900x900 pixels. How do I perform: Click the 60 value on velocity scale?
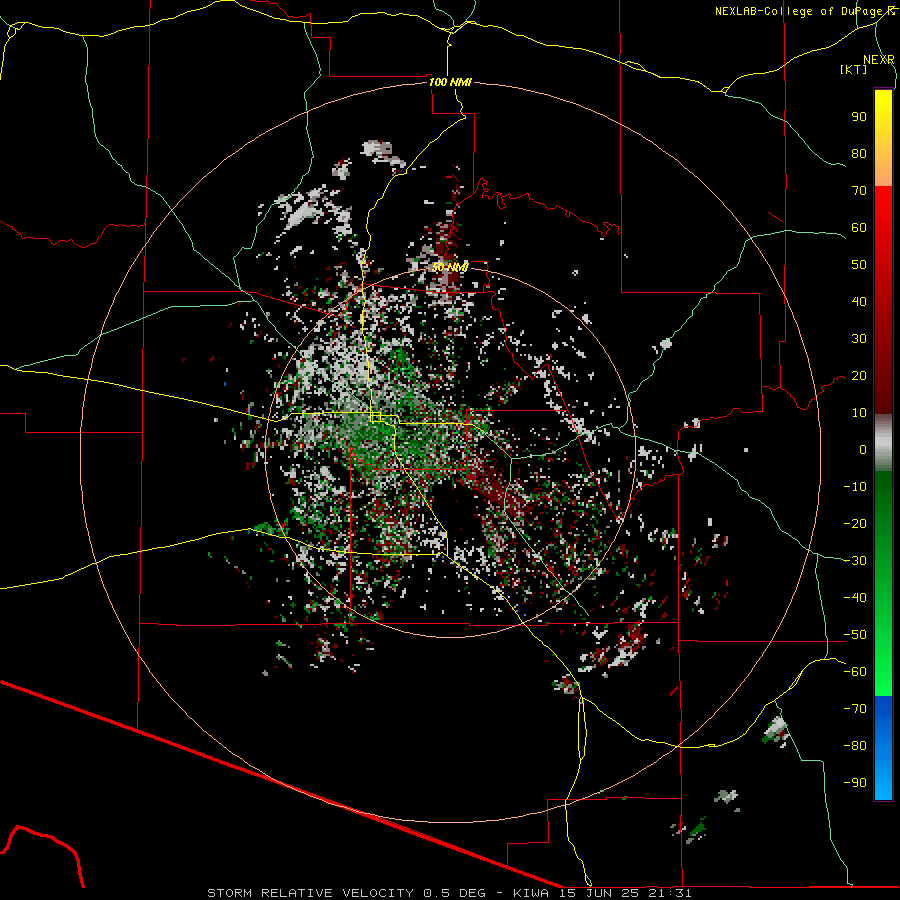tap(859, 228)
